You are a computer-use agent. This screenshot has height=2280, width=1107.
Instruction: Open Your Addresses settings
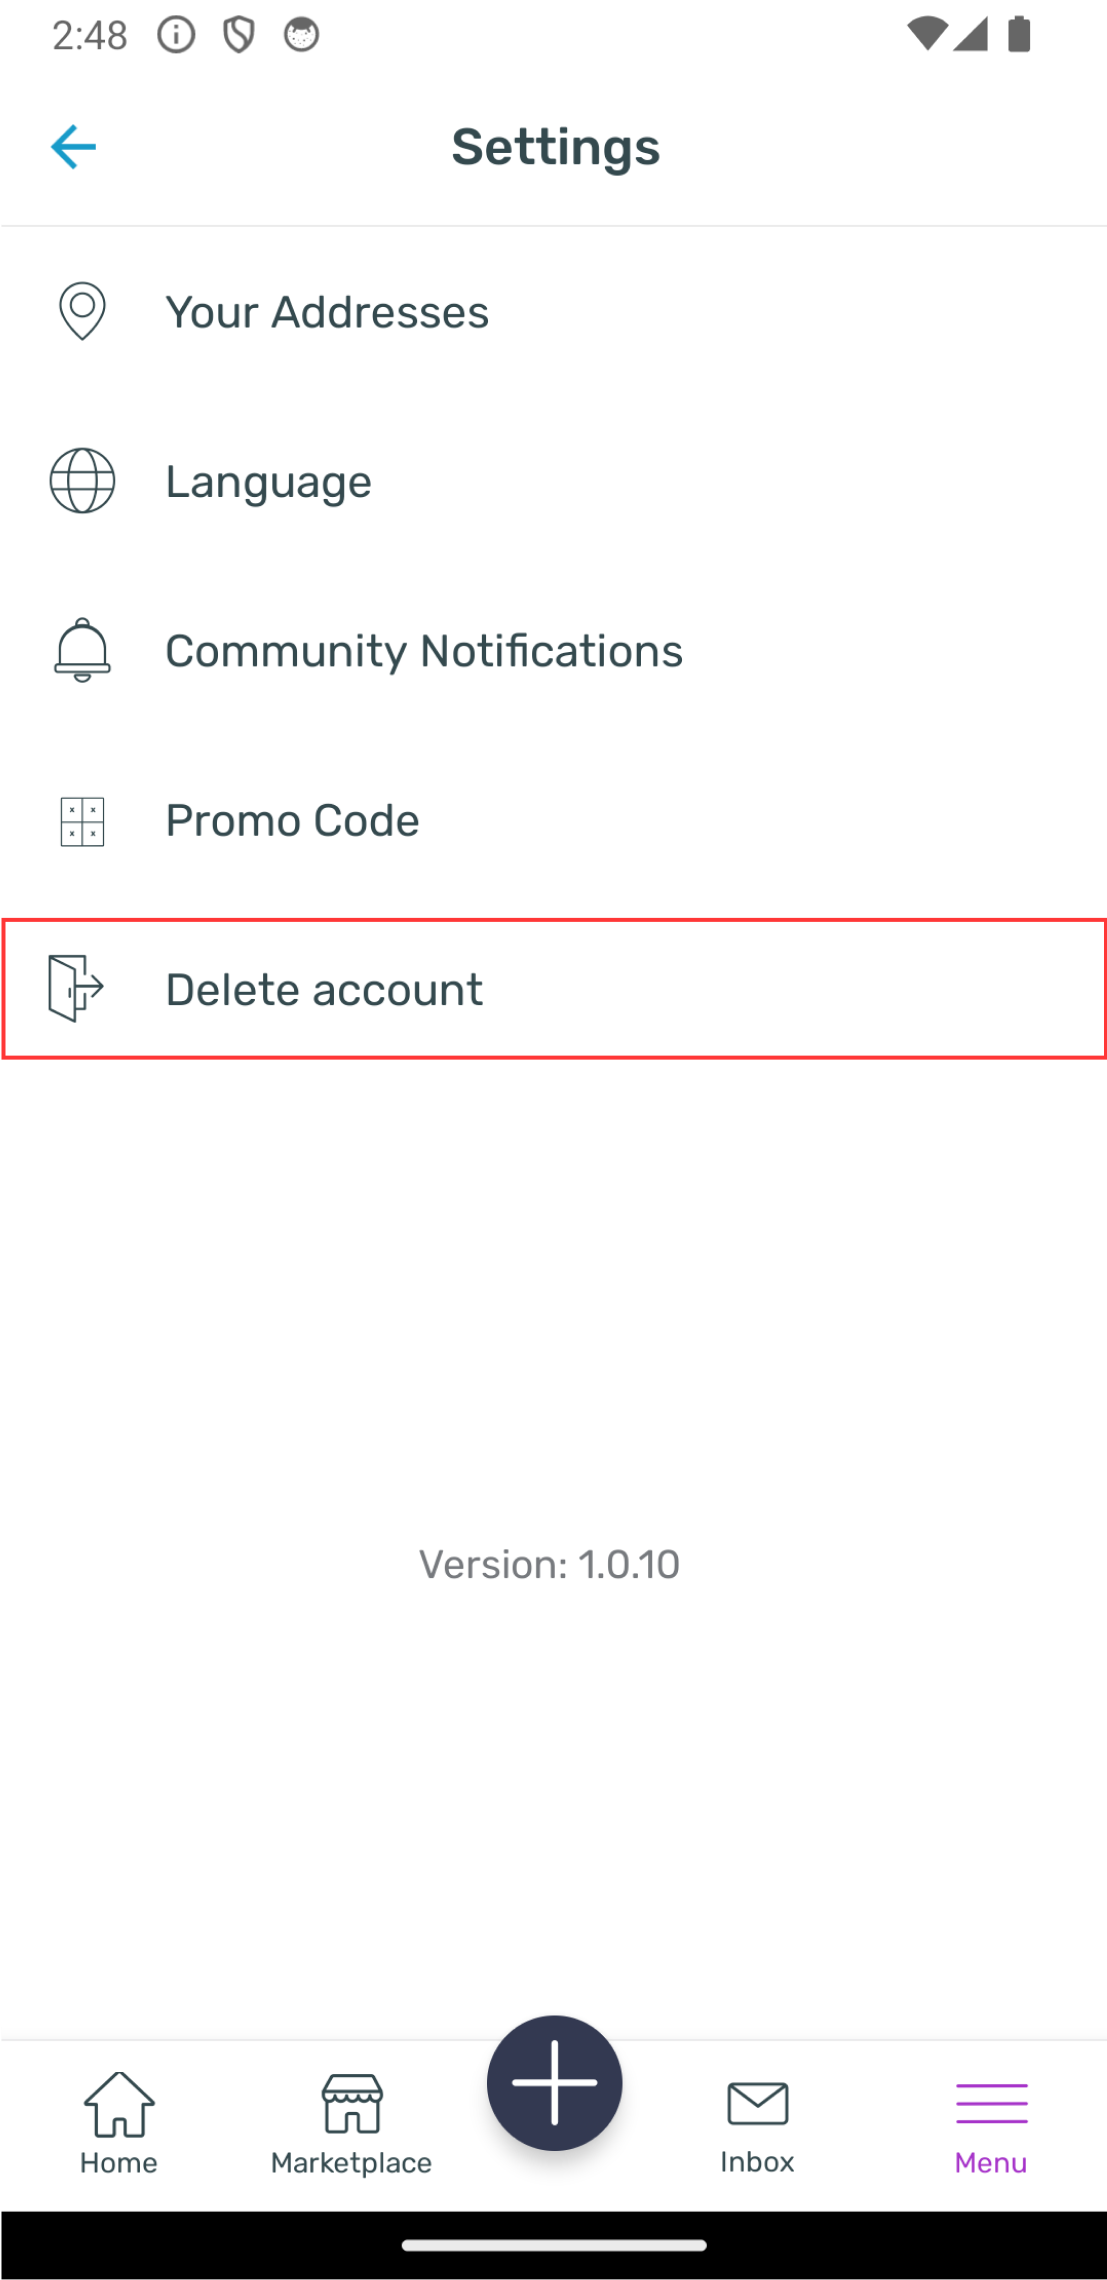pyautogui.click(x=327, y=312)
